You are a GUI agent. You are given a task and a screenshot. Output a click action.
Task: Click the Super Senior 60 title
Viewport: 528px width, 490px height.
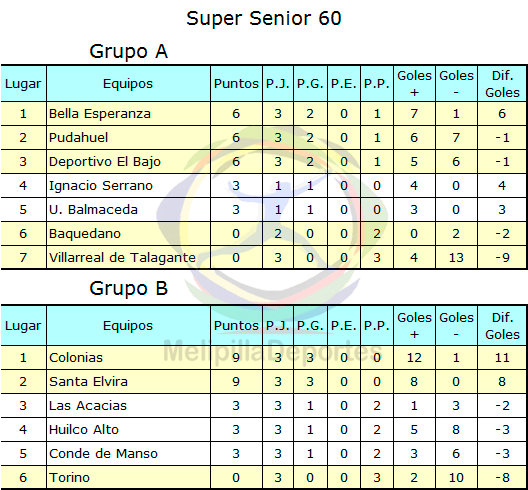click(x=264, y=18)
